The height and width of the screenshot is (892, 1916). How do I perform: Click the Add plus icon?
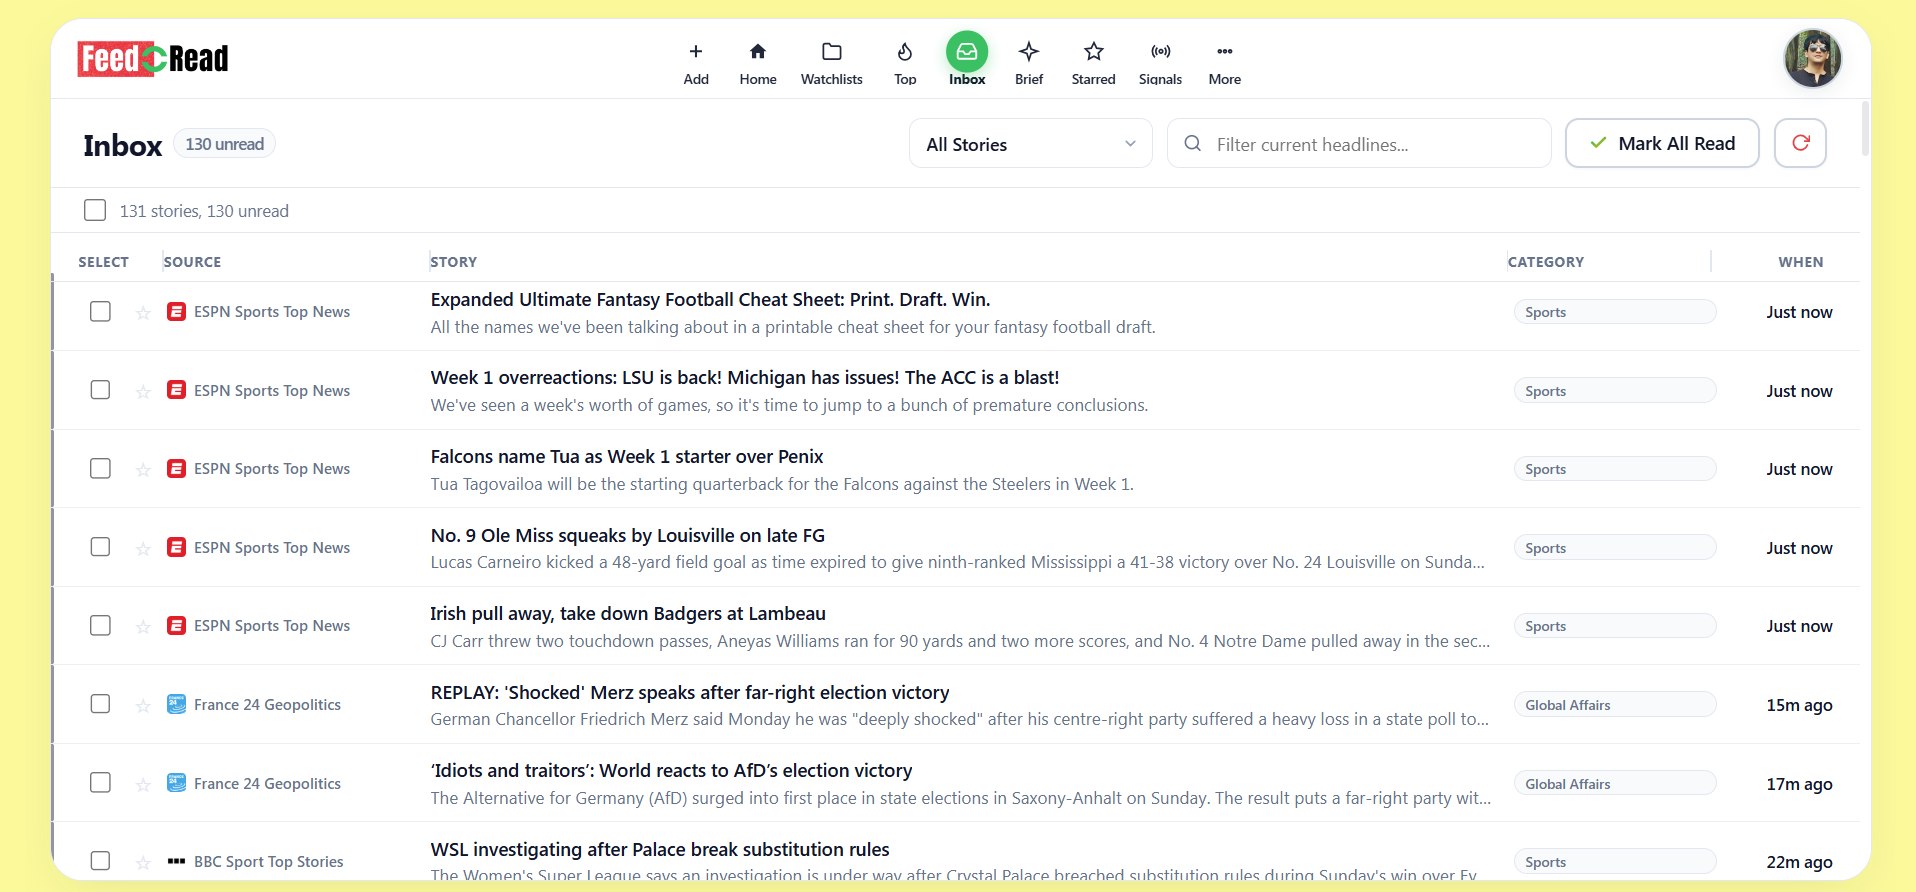pos(696,52)
